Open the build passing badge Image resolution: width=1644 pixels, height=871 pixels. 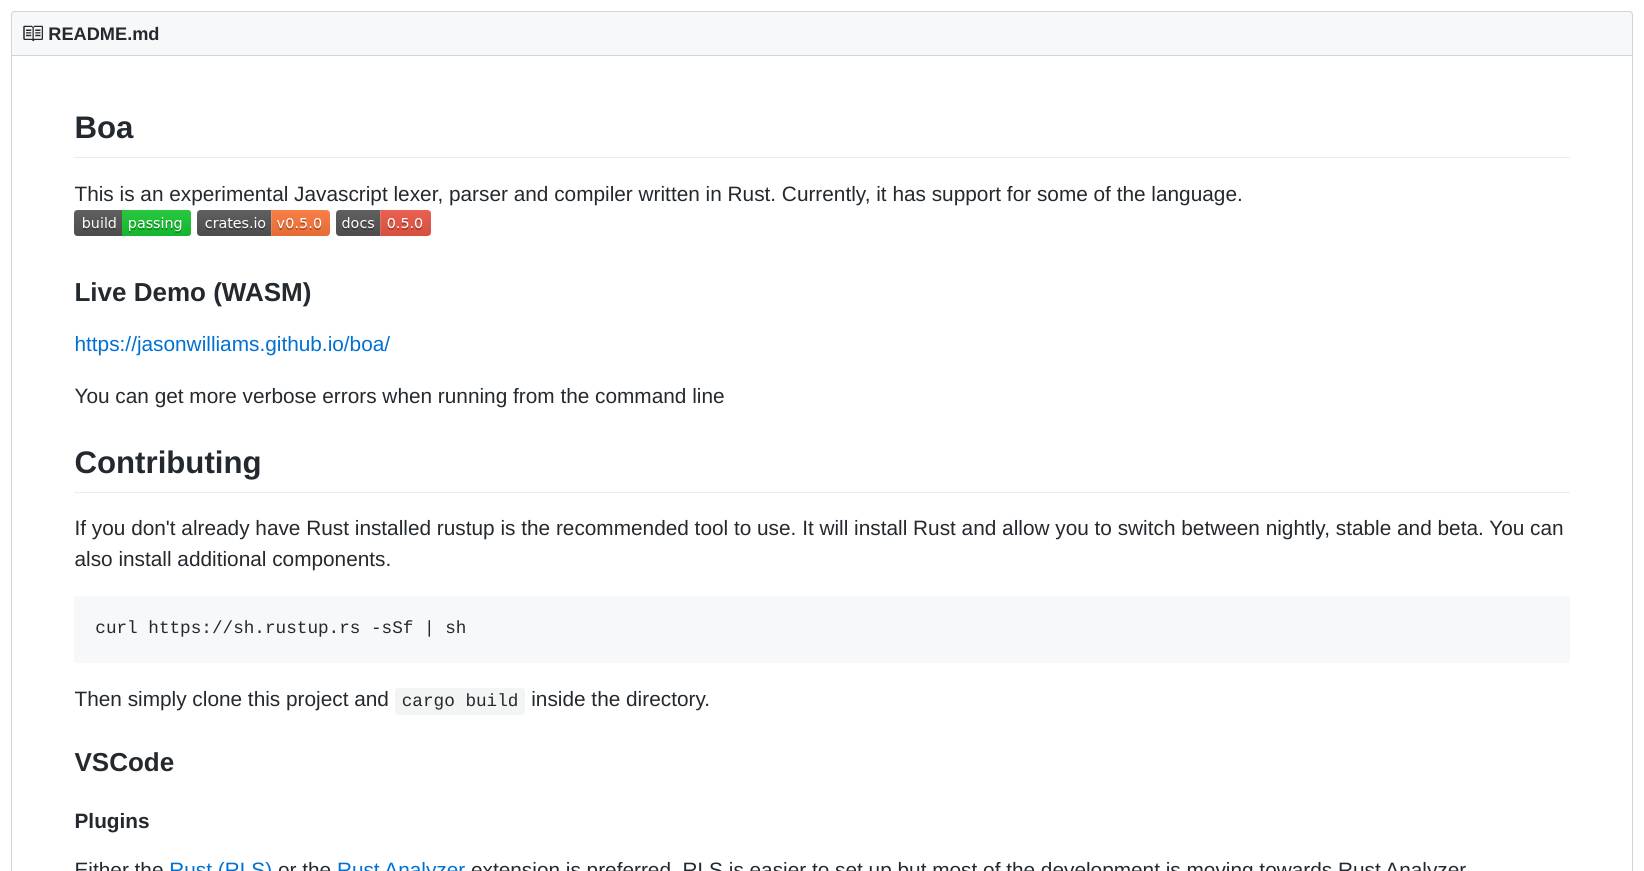(132, 223)
